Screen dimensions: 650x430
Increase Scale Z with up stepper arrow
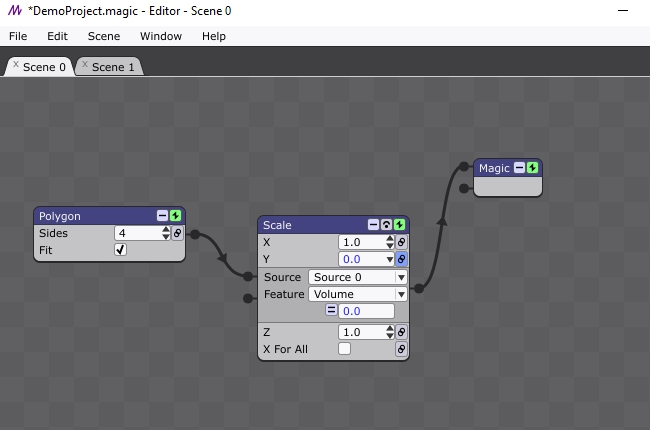[390, 328]
